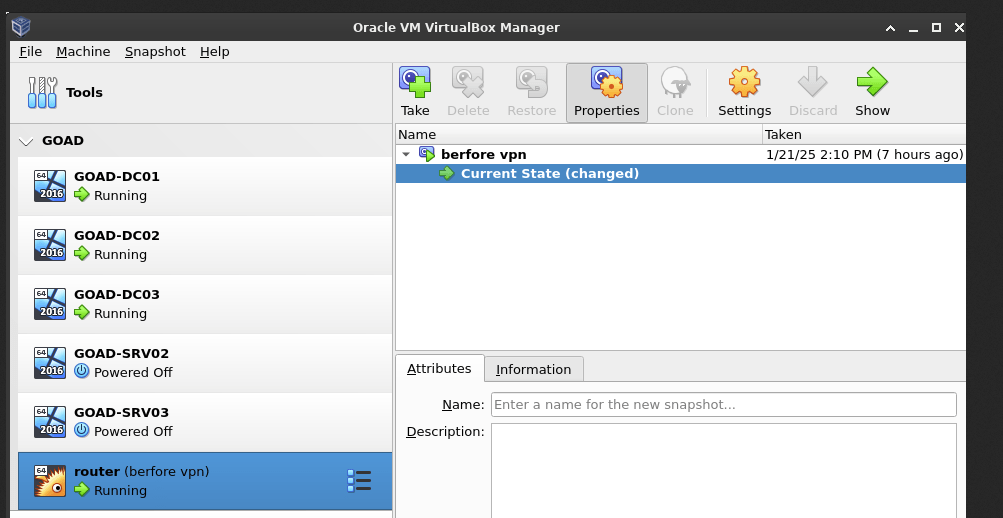Select the Attributes tab
The height and width of the screenshot is (518, 1003).
click(x=439, y=368)
